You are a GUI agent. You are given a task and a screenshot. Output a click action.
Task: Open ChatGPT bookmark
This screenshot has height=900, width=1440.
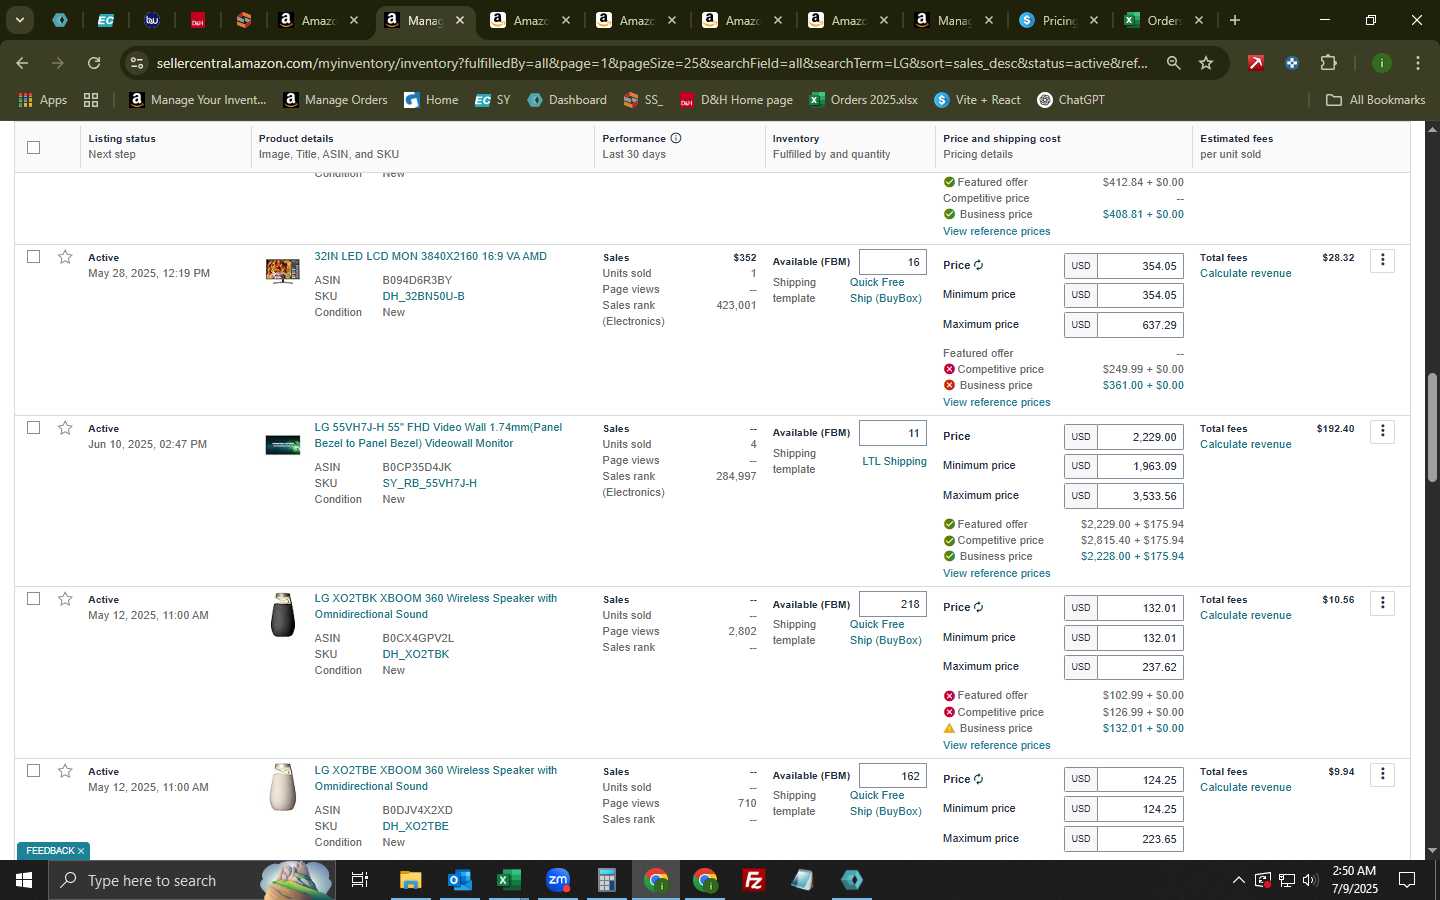1070,100
